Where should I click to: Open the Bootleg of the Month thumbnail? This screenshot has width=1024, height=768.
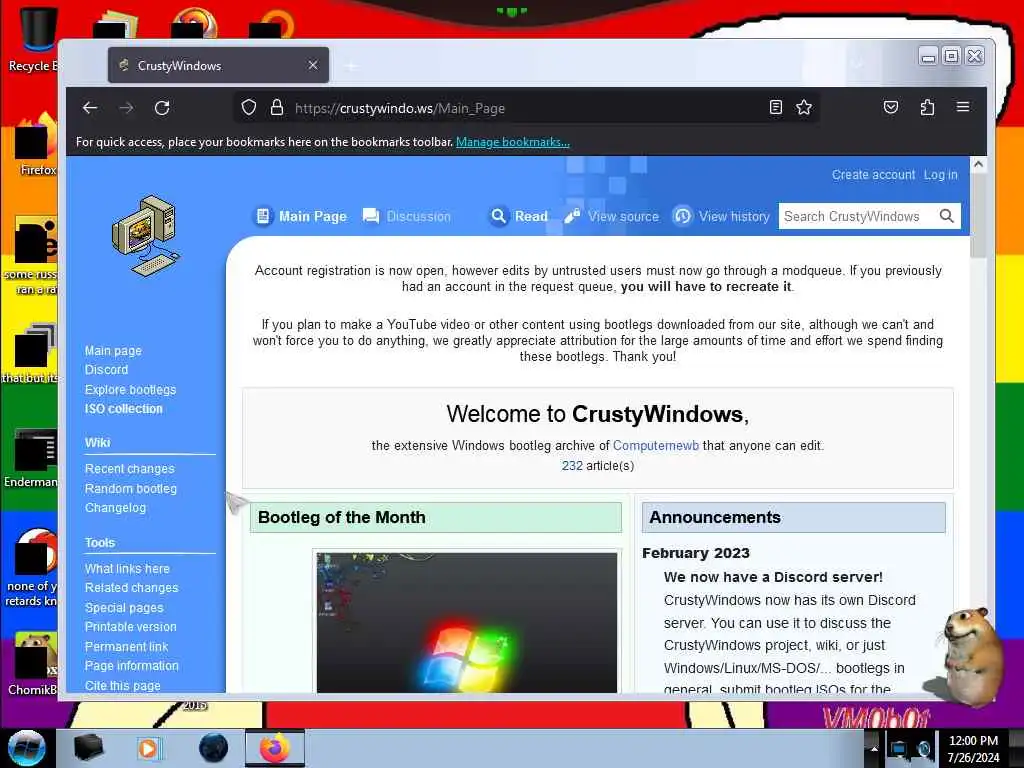pyautogui.click(x=466, y=622)
